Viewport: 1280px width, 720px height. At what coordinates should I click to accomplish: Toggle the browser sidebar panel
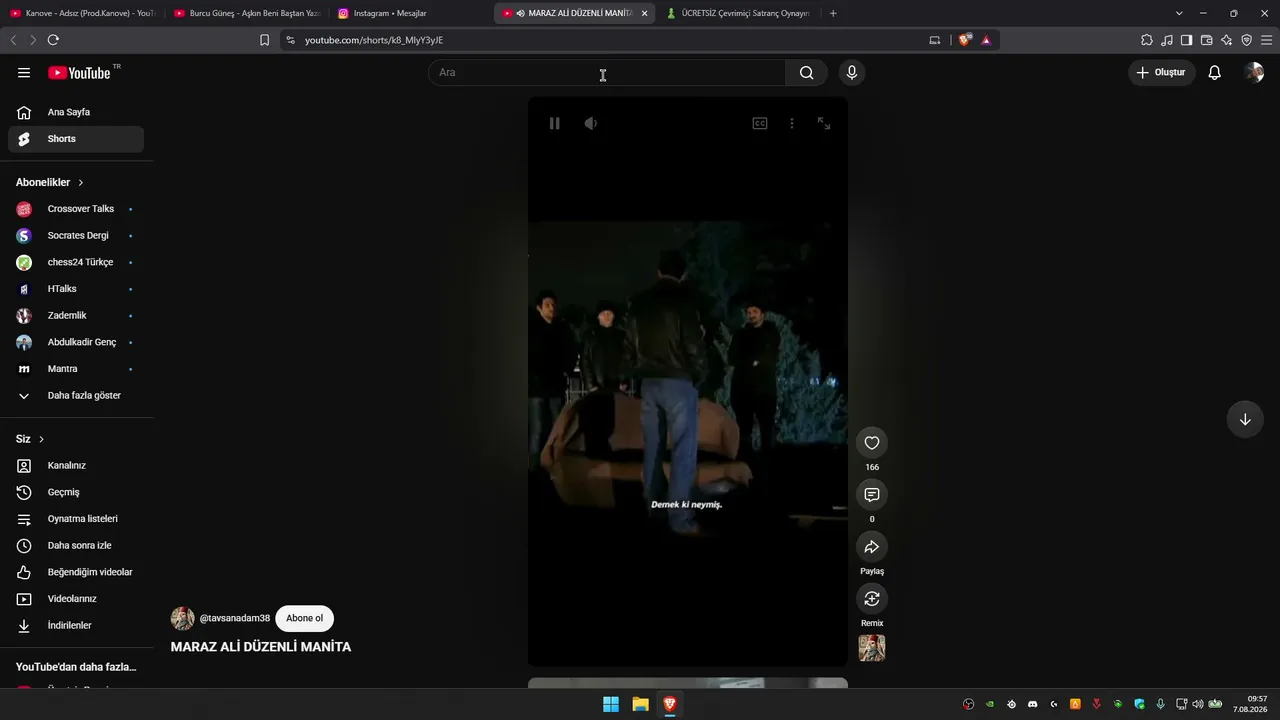pyautogui.click(x=1186, y=40)
